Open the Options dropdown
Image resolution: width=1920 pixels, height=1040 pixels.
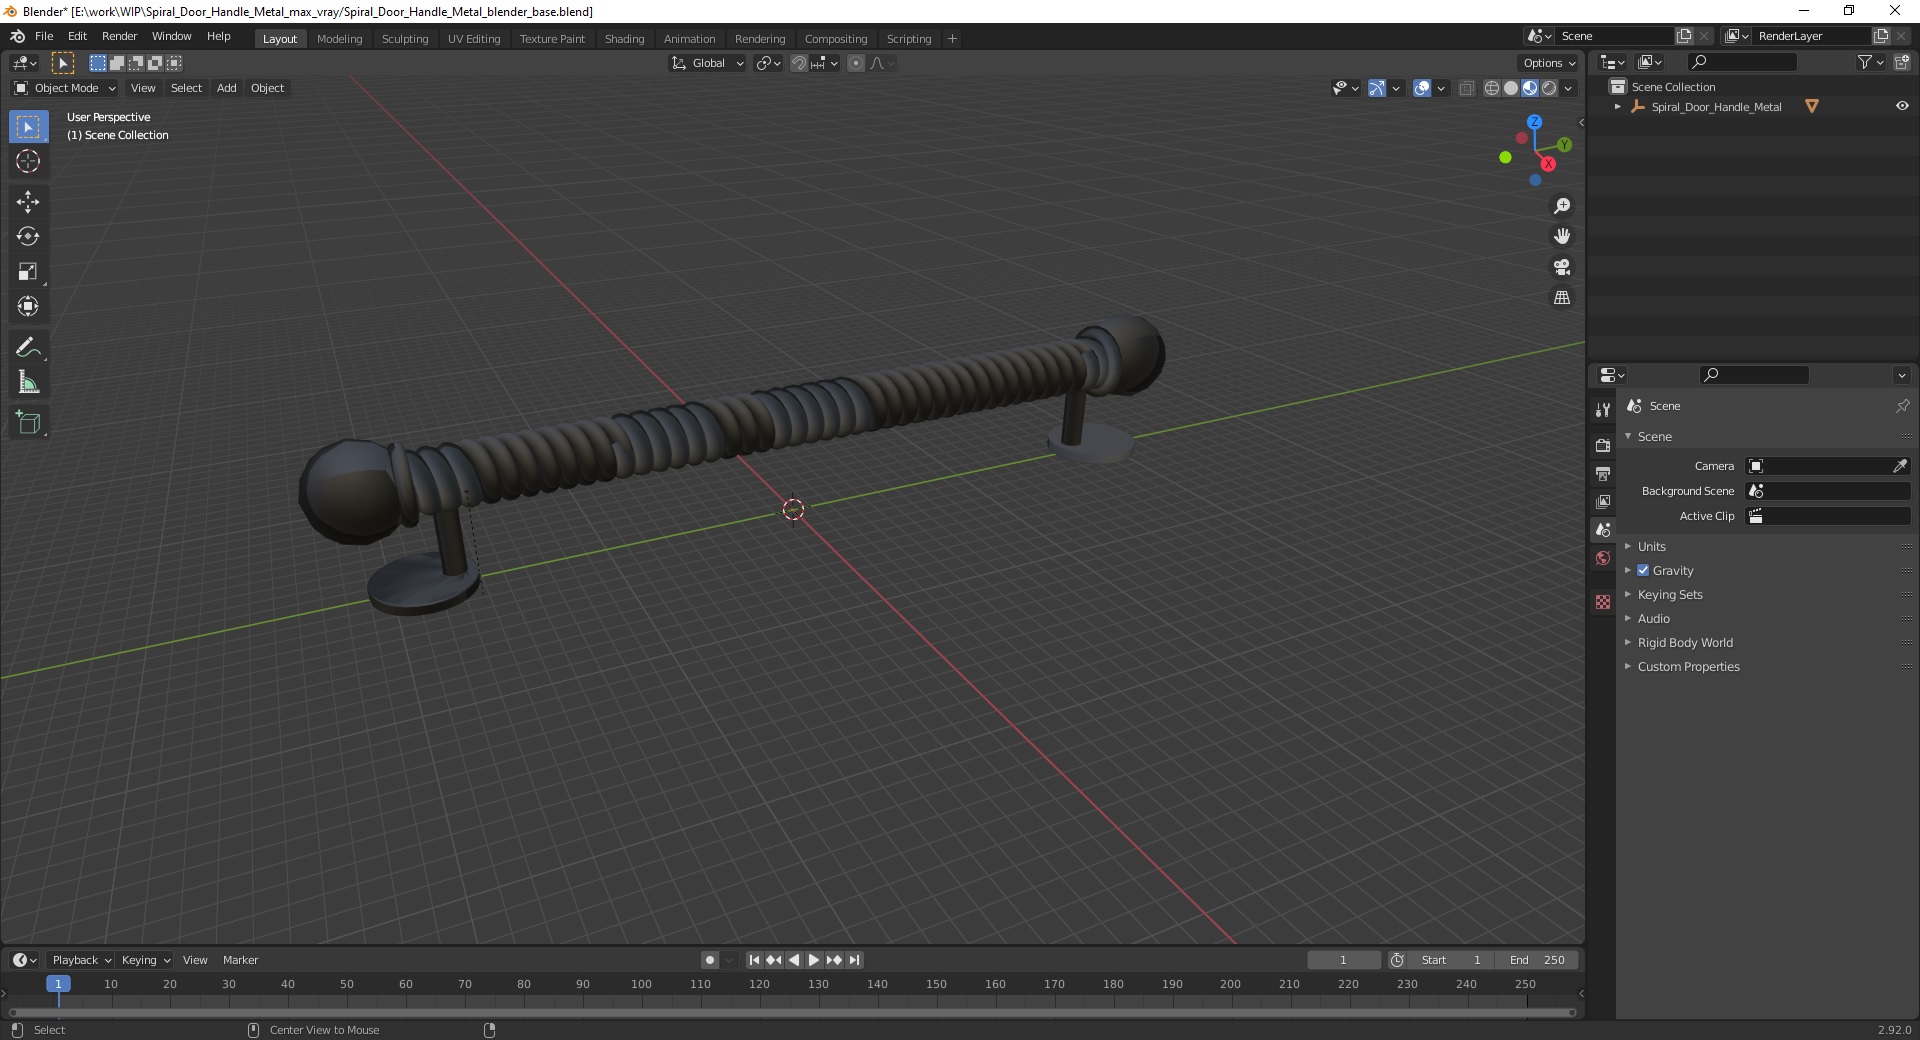click(x=1548, y=63)
